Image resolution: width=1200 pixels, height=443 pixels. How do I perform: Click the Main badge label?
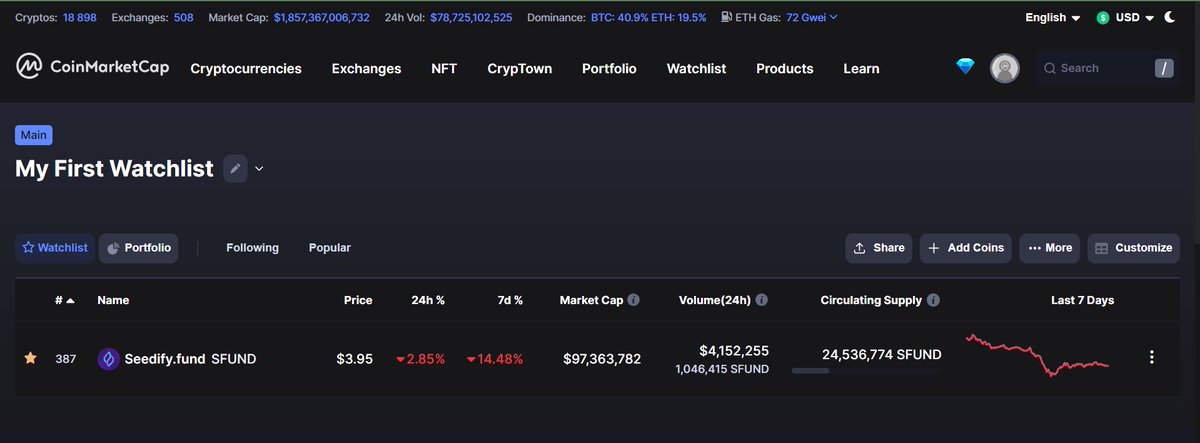34,135
